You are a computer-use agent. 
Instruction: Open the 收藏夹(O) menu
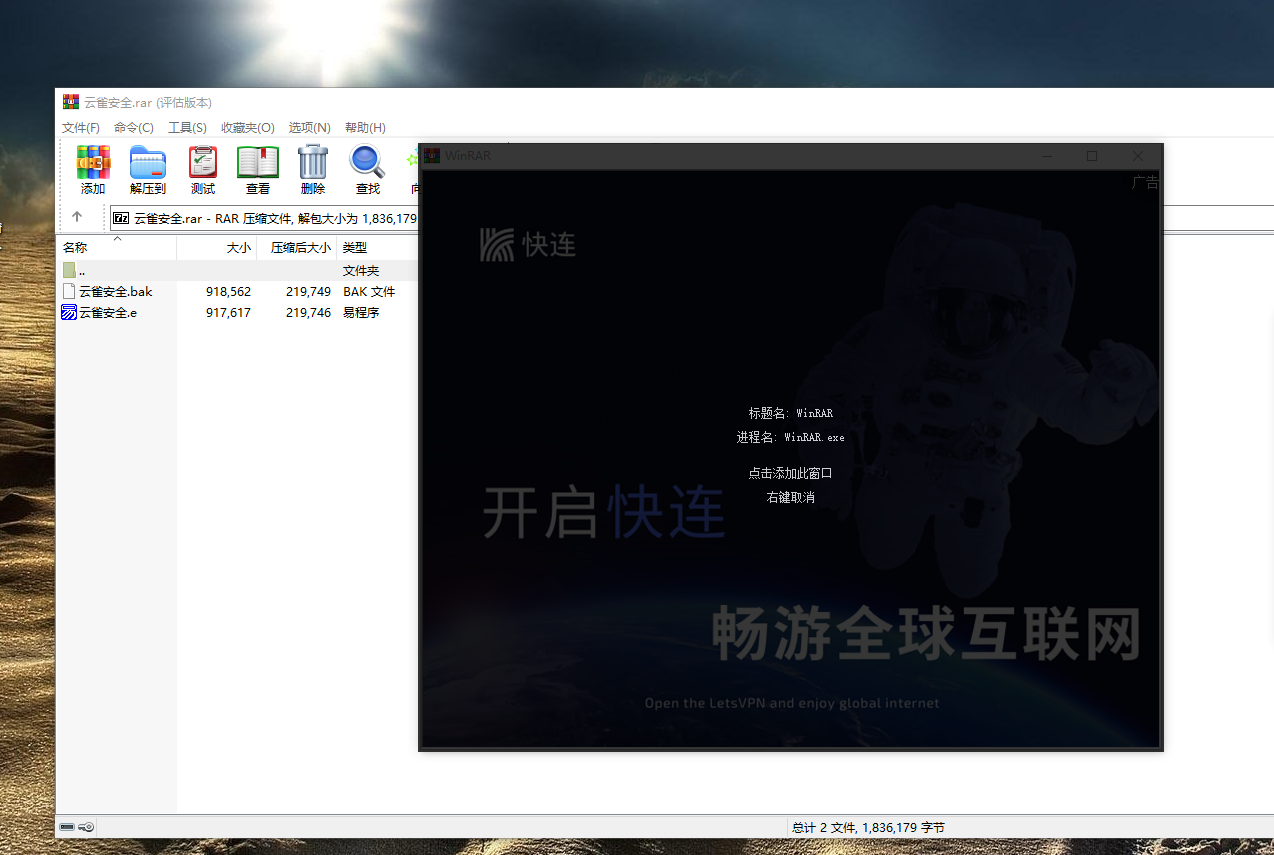pos(248,127)
